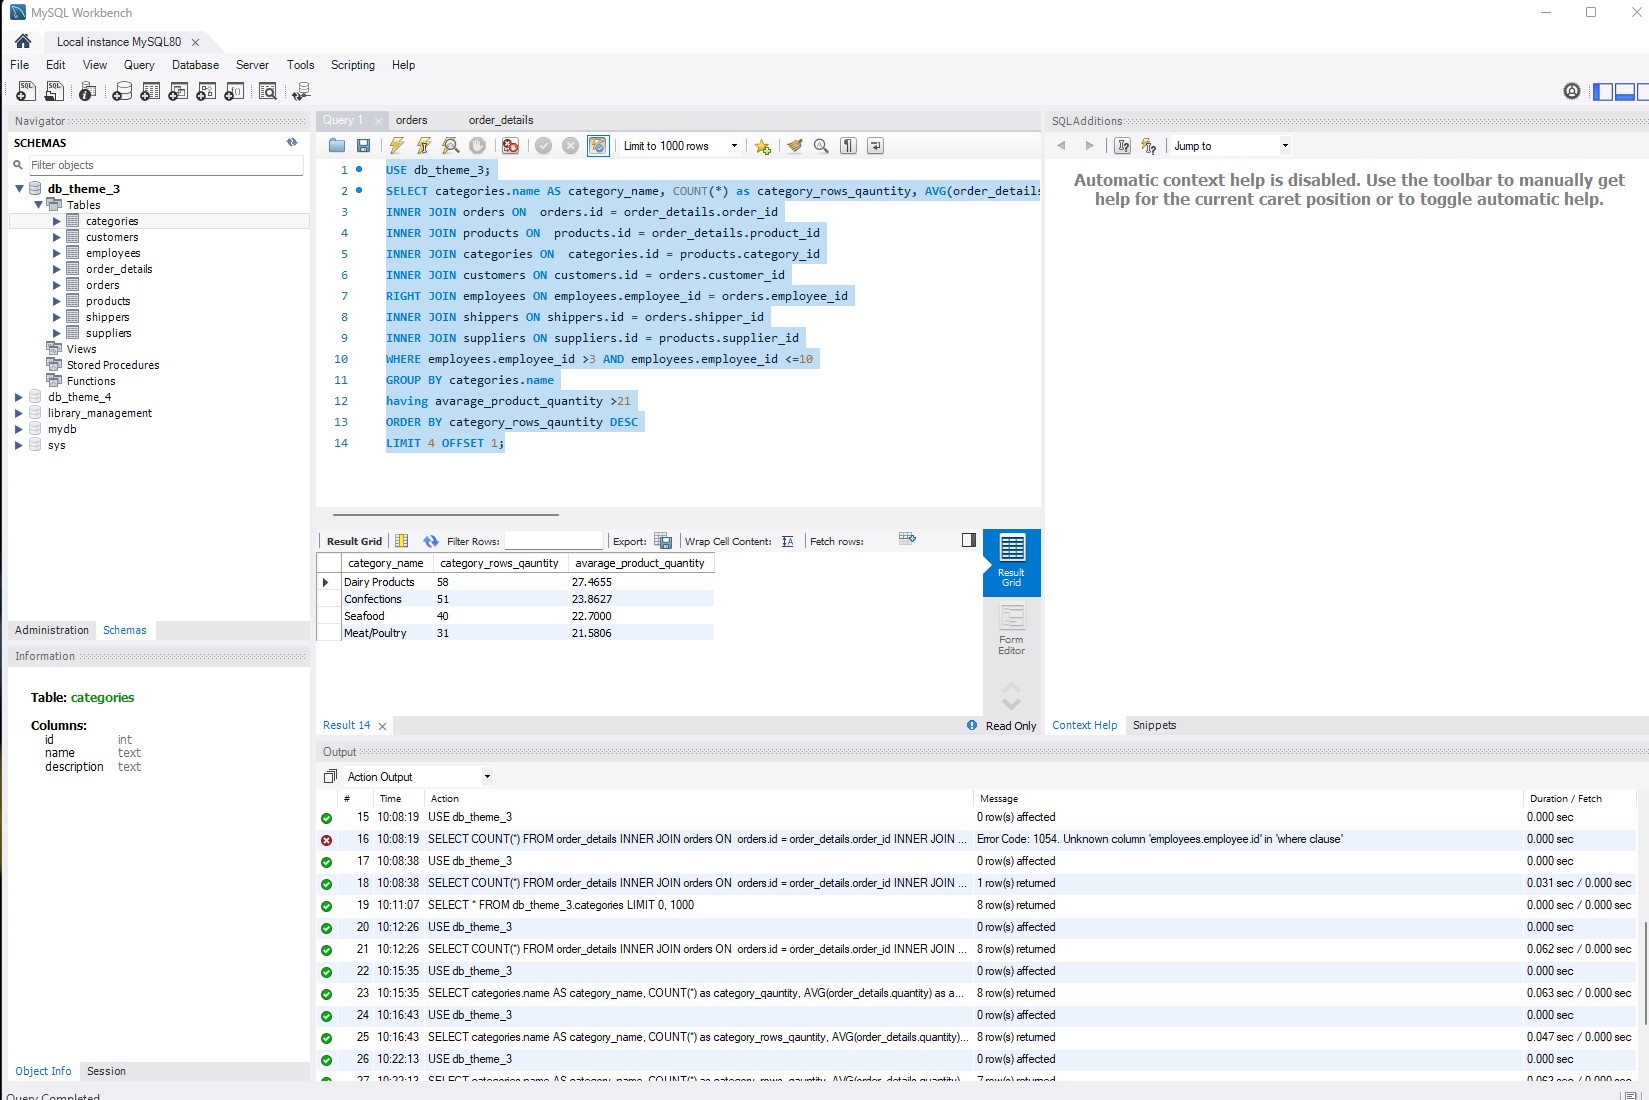
Task: Switch to the order_details tab
Action: pos(501,120)
